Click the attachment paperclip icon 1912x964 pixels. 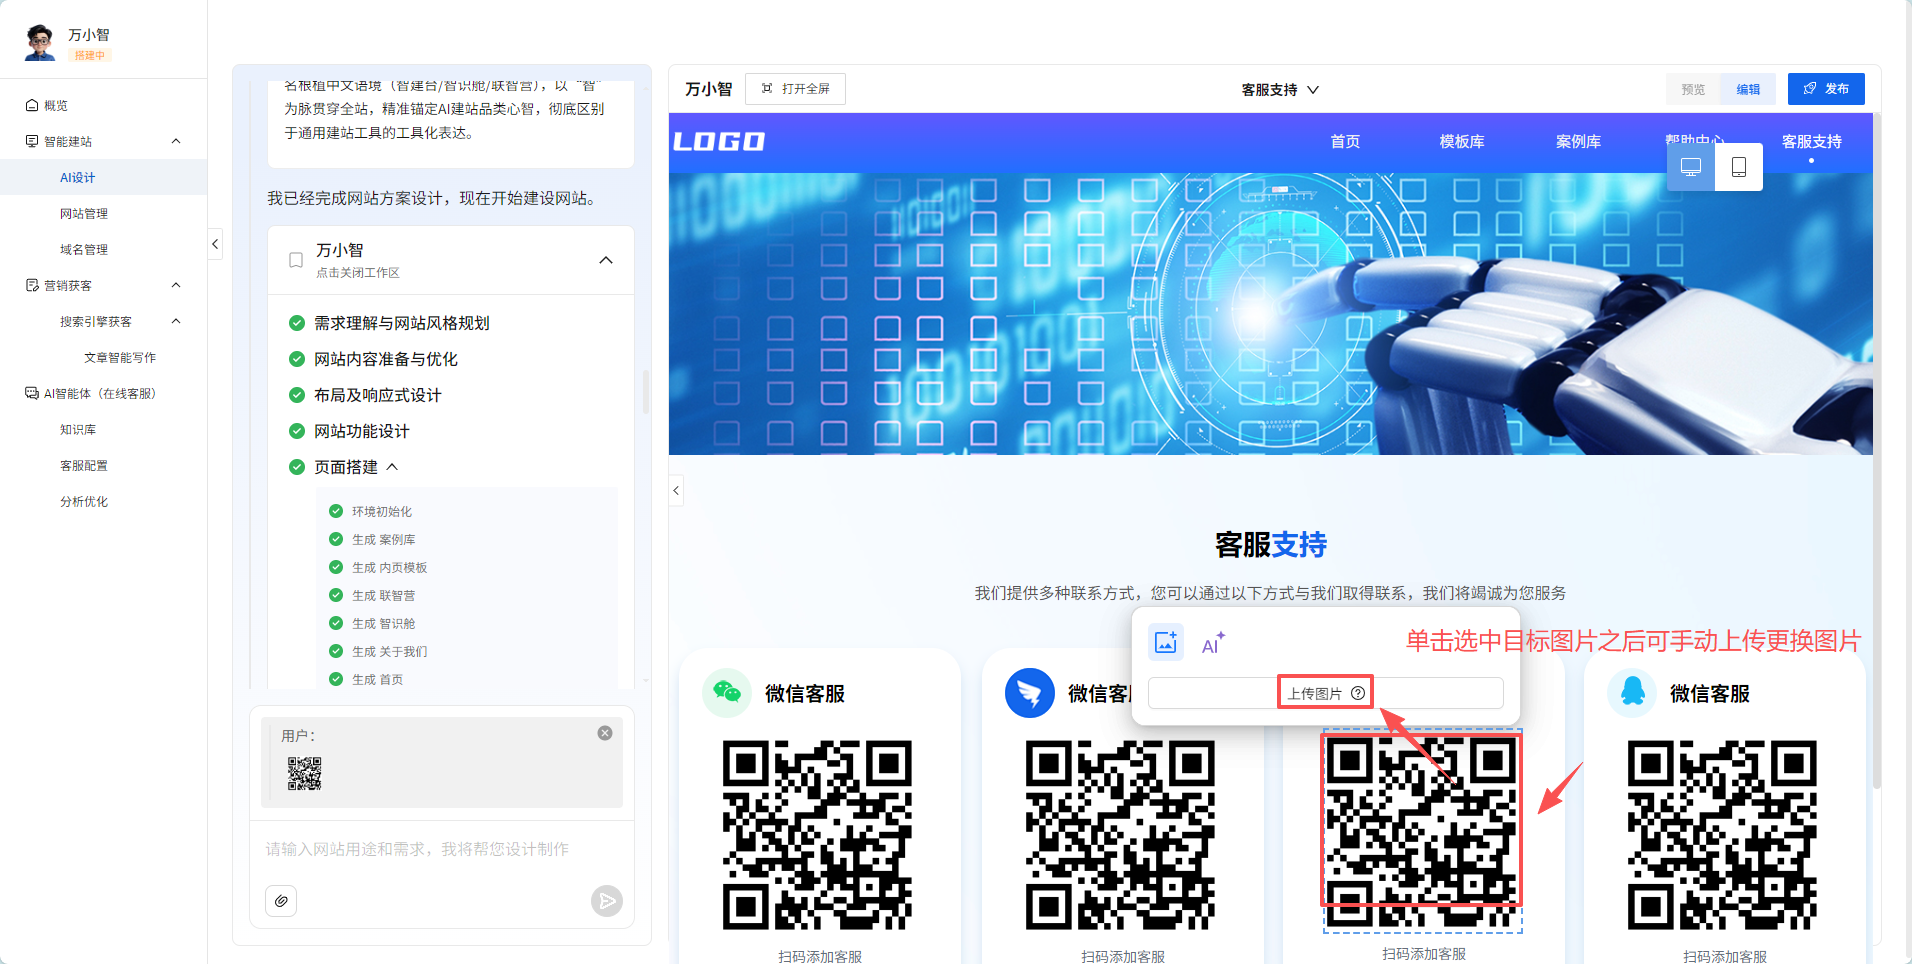click(x=281, y=901)
